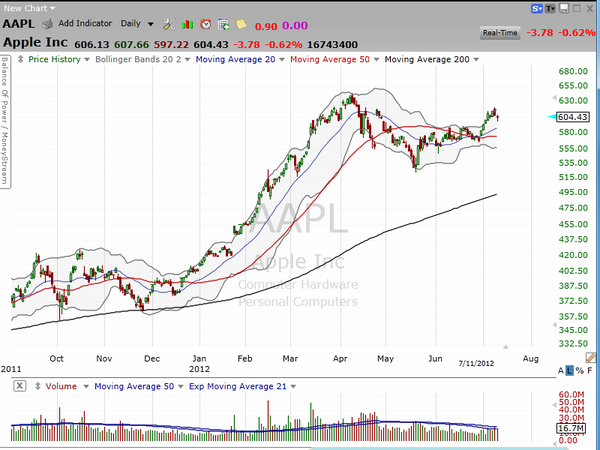Image resolution: width=600 pixels, height=450 pixels.
Task: Click the gray arrow beside the 630.00 price level
Action: point(554,98)
